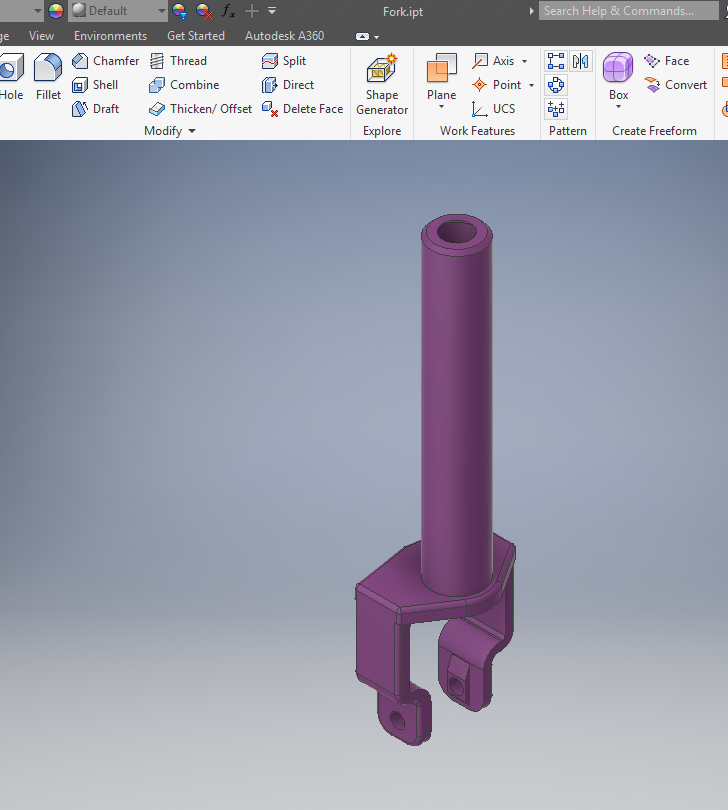Select the freeform Convert tool

click(x=675, y=85)
